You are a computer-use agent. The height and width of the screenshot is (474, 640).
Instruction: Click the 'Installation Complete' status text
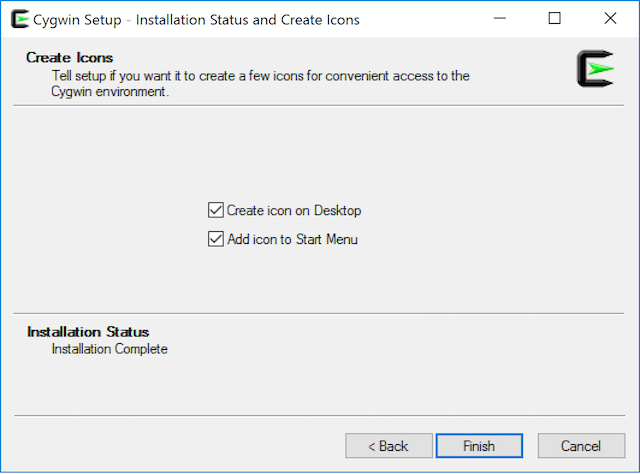point(110,349)
